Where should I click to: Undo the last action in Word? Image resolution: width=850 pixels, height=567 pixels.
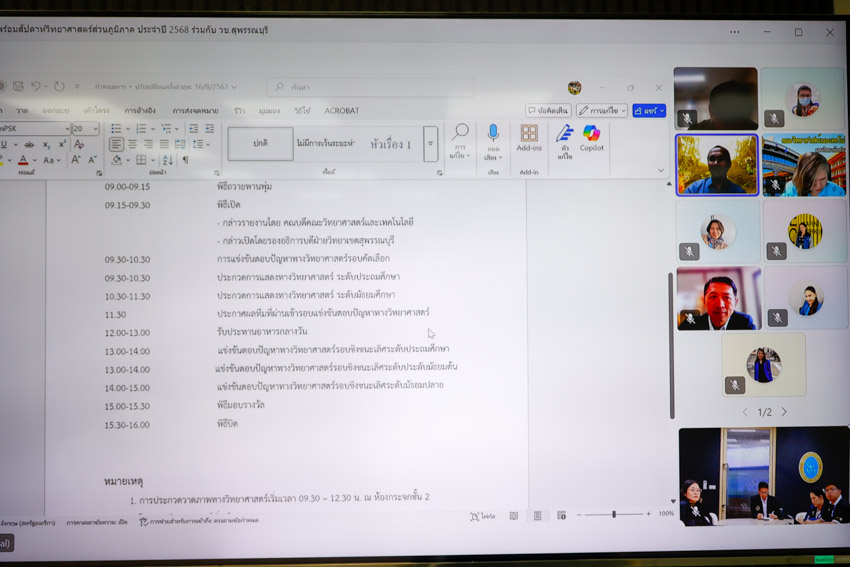36,86
